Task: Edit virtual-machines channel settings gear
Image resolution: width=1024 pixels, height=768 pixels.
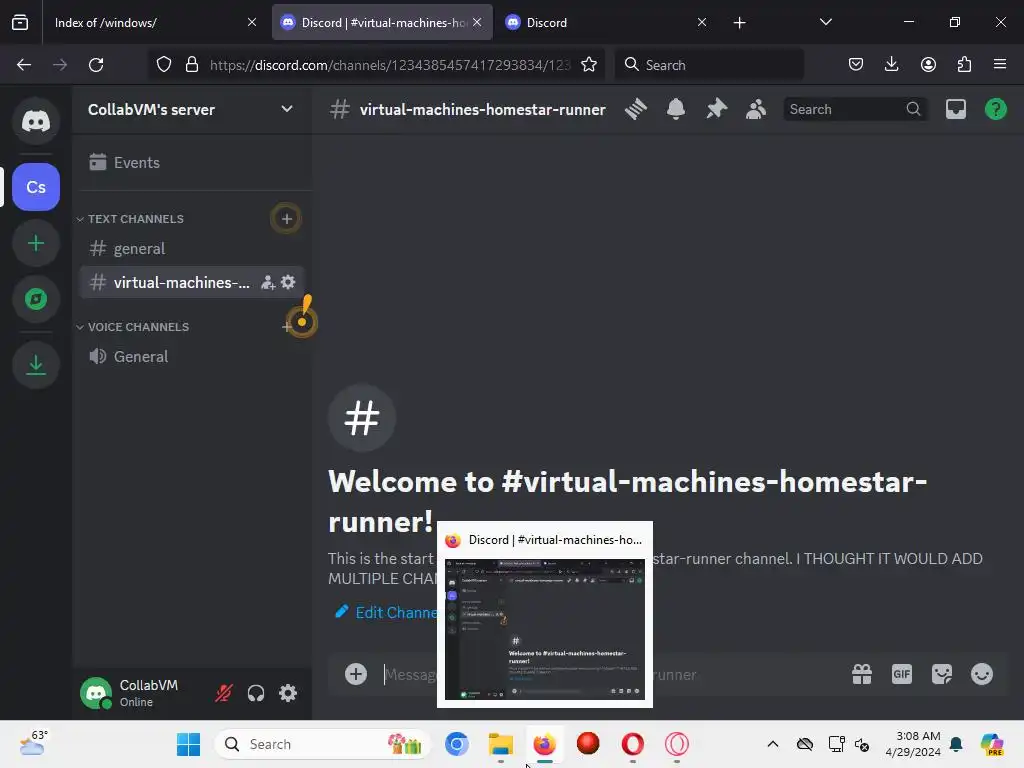Action: pos(288,282)
